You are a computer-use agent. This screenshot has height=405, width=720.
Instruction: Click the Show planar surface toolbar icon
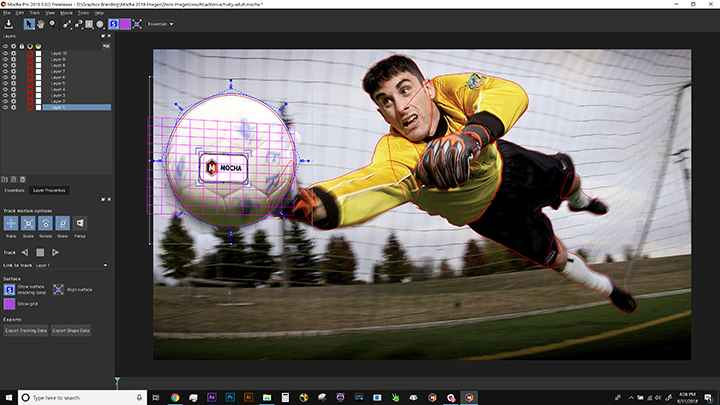click(x=114, y=23)
